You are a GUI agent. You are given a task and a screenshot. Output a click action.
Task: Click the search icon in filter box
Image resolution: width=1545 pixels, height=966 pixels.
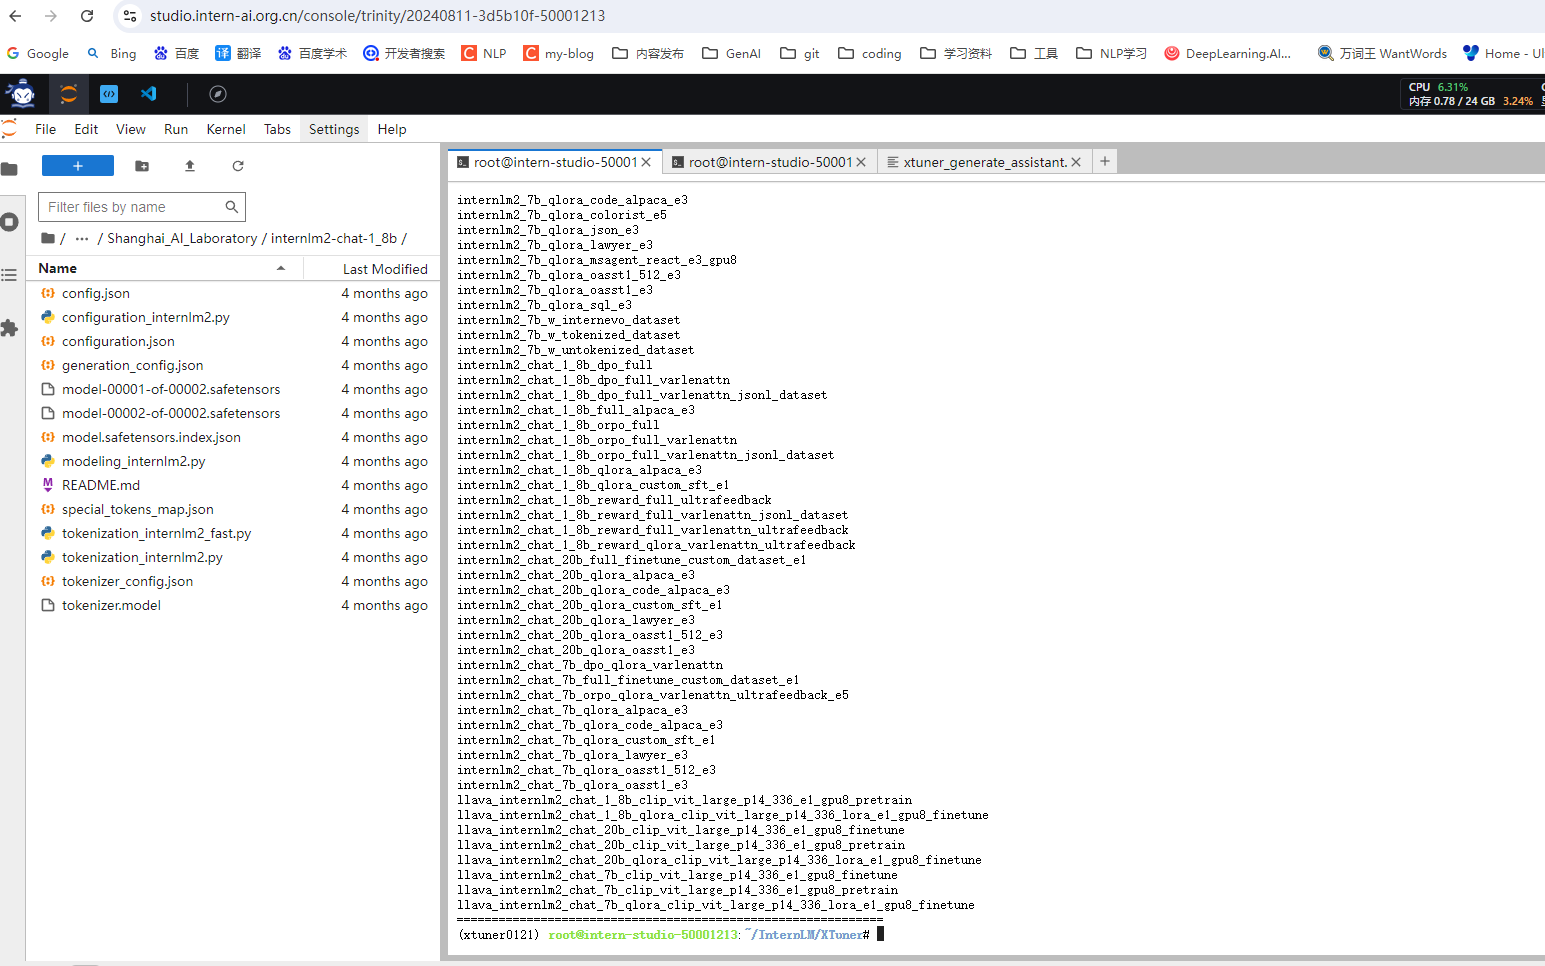tap(231, 207)
